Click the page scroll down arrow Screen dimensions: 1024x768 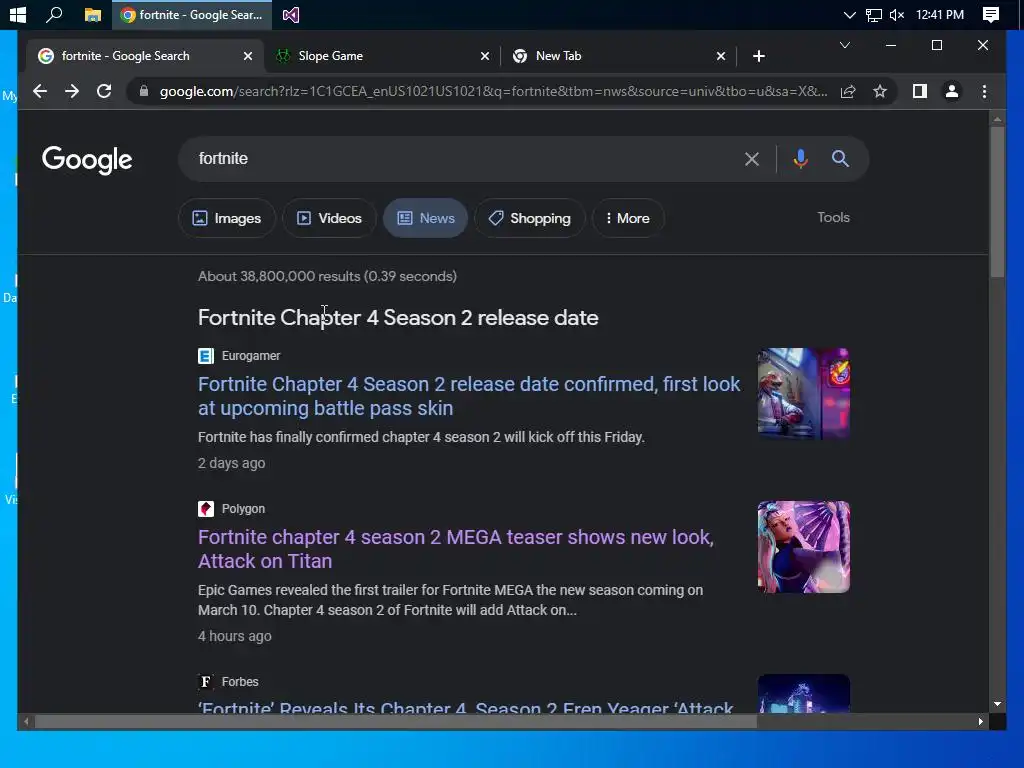pos(997,704)
